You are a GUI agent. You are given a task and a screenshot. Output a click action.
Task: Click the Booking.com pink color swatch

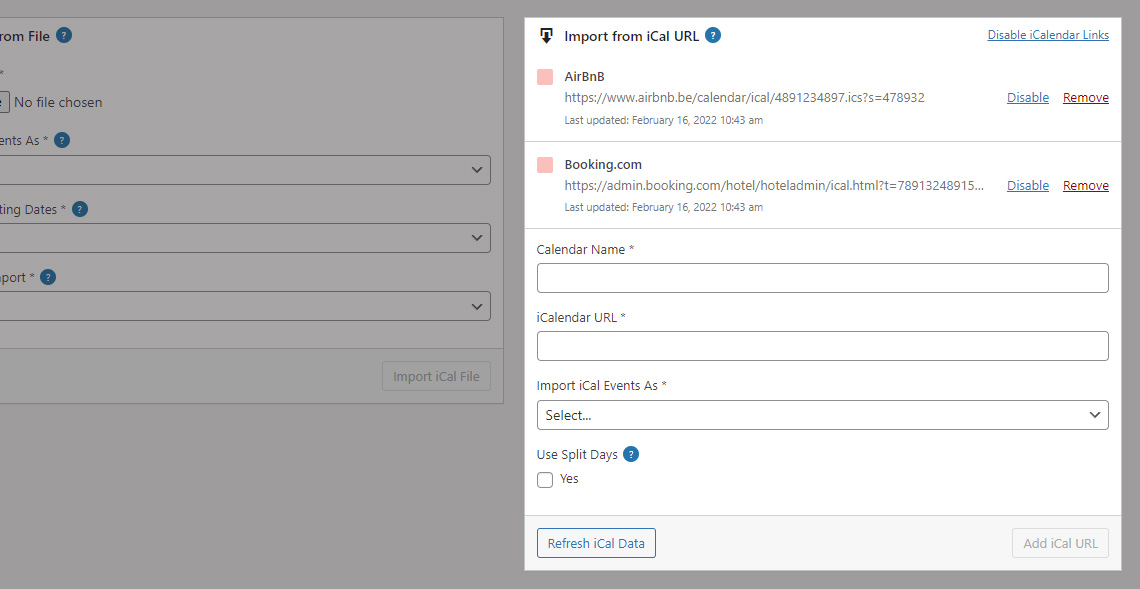click(x=545, y=165)
